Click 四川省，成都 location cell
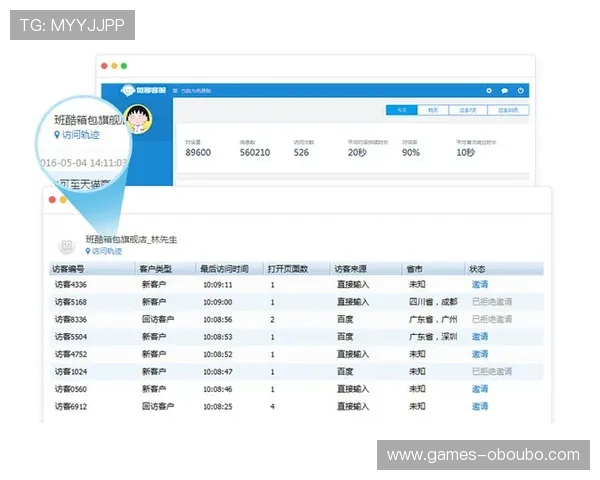Viewport: 600px width, 480px height. click(x=433, y=302)
